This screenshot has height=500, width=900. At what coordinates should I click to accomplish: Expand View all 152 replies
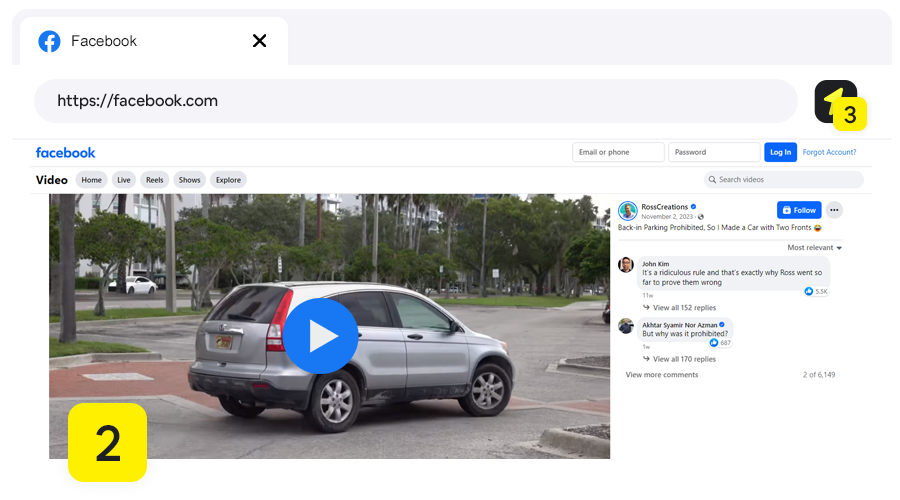684,308
